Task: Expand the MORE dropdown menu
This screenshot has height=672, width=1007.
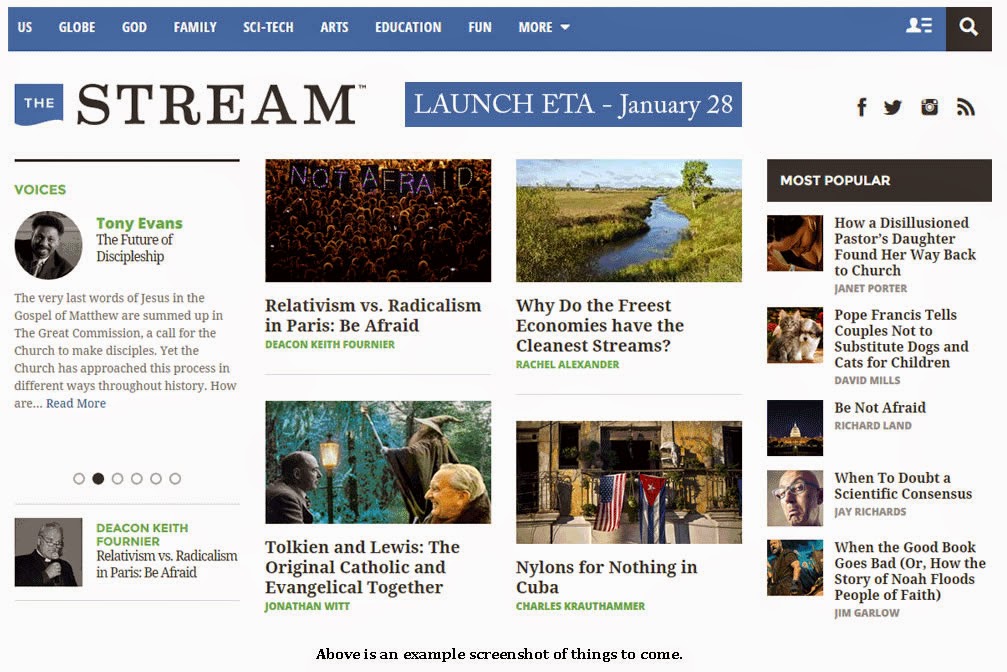Action: click(x=543, y=28)
